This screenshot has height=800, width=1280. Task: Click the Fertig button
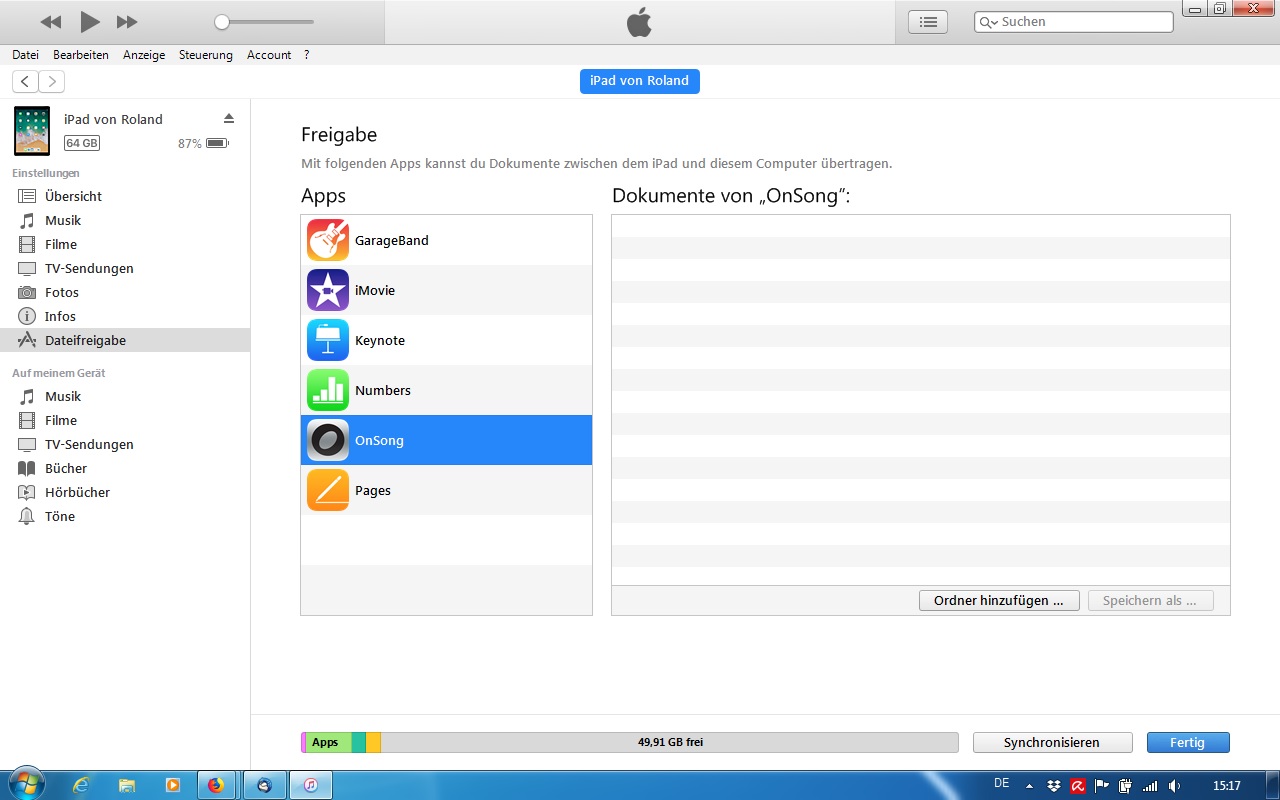point(1188,743)
